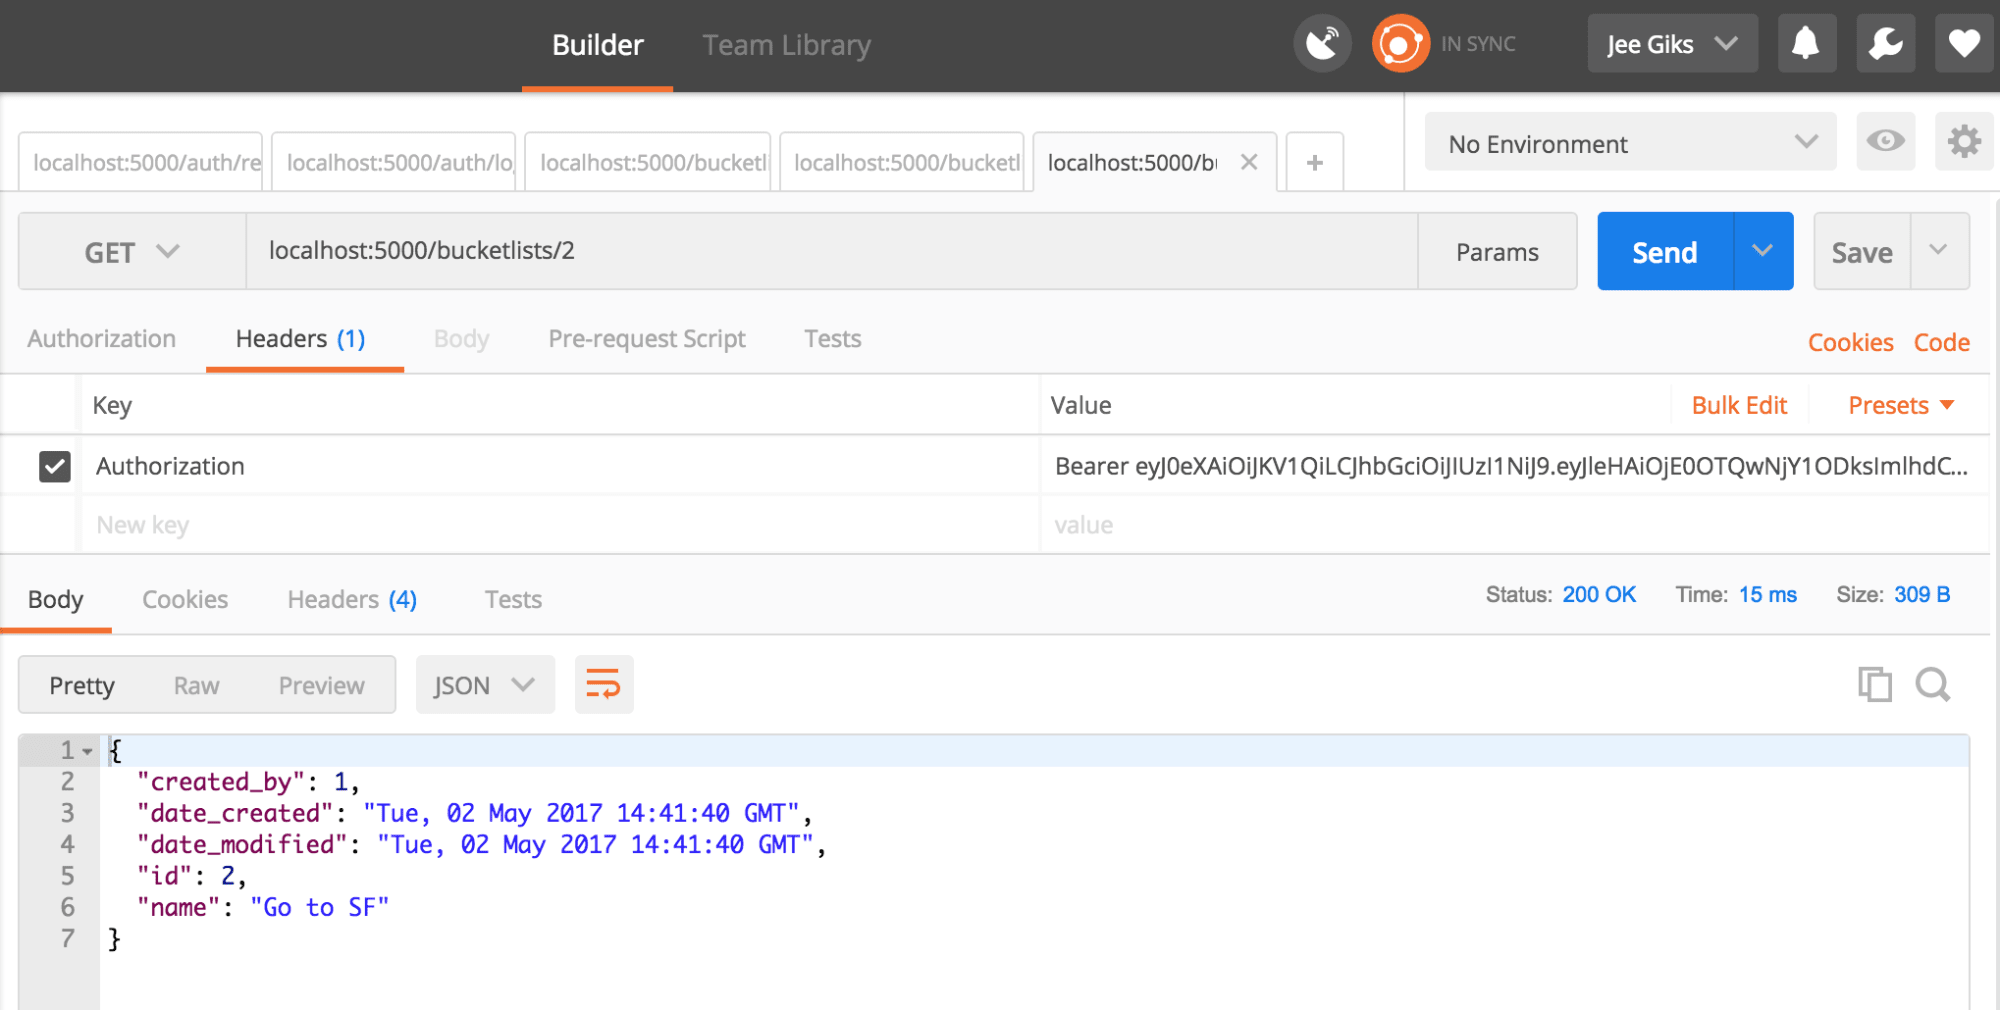2000x1010 pixels.
Task: Click the Bearer token value cell
Action: click(x=1515, y=466)
